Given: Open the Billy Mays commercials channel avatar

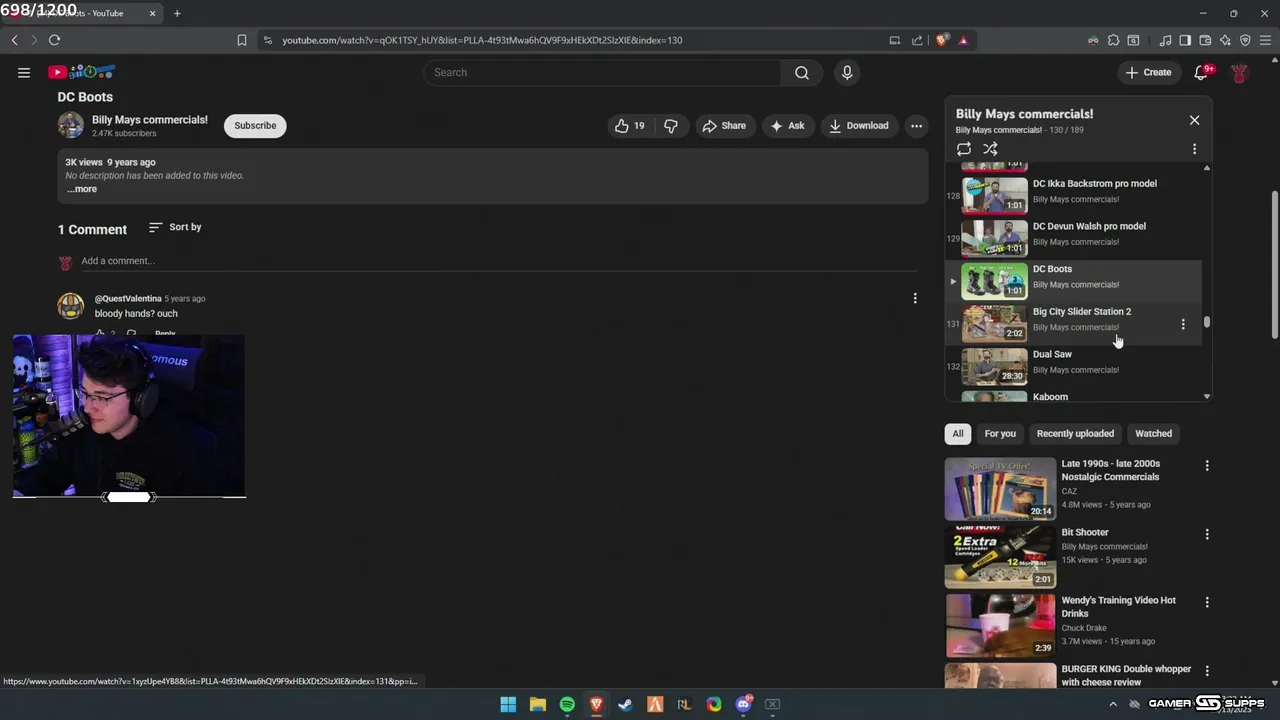Looking at the screenshot, I should [70, 125].
